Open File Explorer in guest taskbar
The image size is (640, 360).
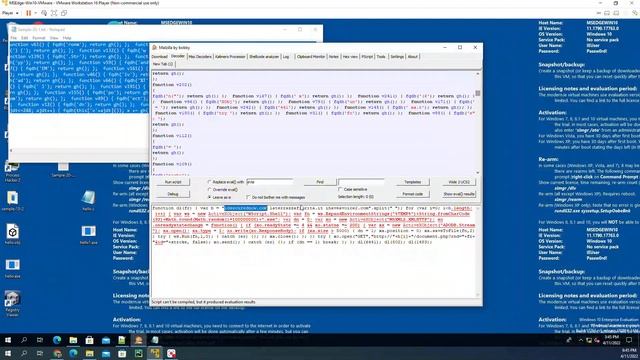point(73,340)
